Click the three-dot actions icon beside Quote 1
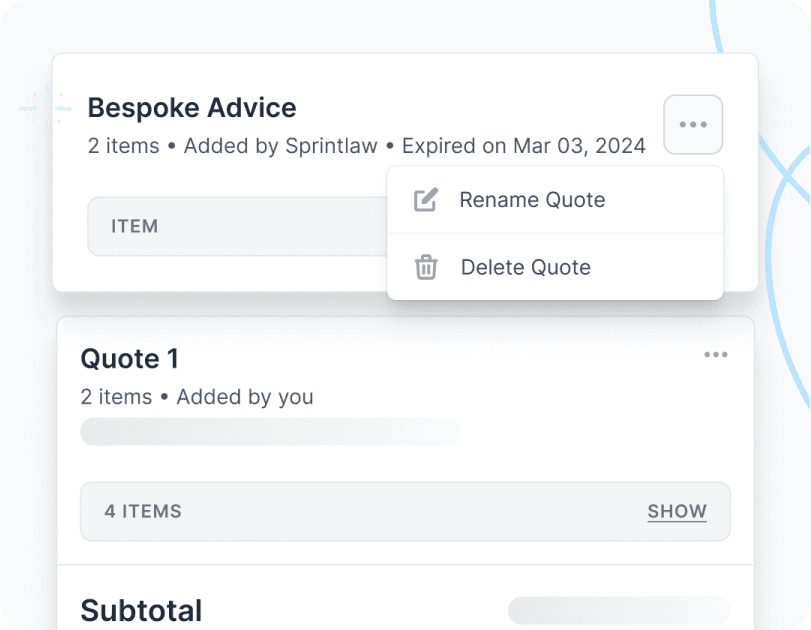The image size is (811, 630). (716, 355)
